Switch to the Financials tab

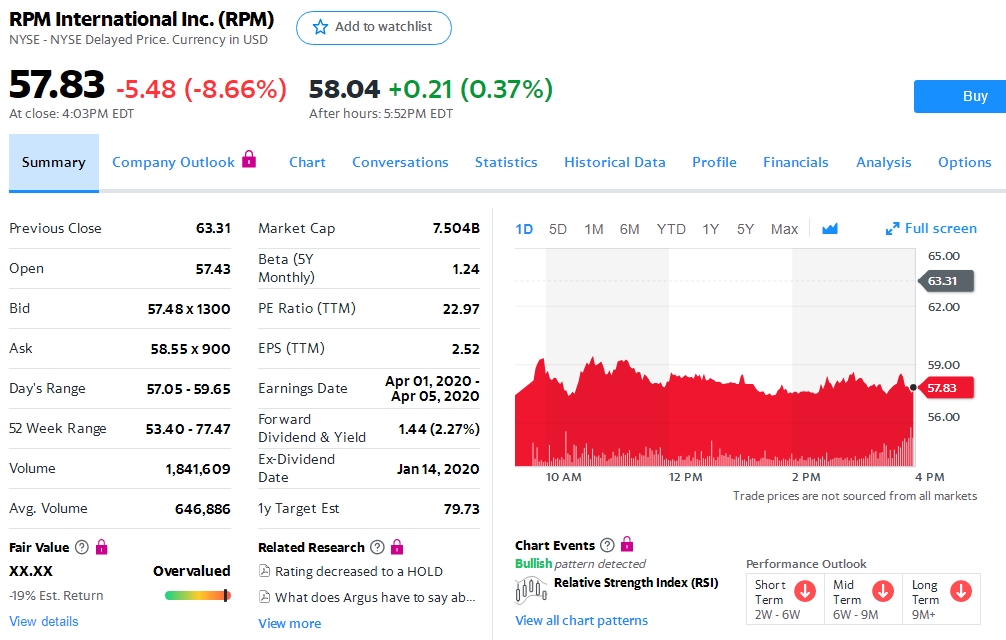pos(796,162)
